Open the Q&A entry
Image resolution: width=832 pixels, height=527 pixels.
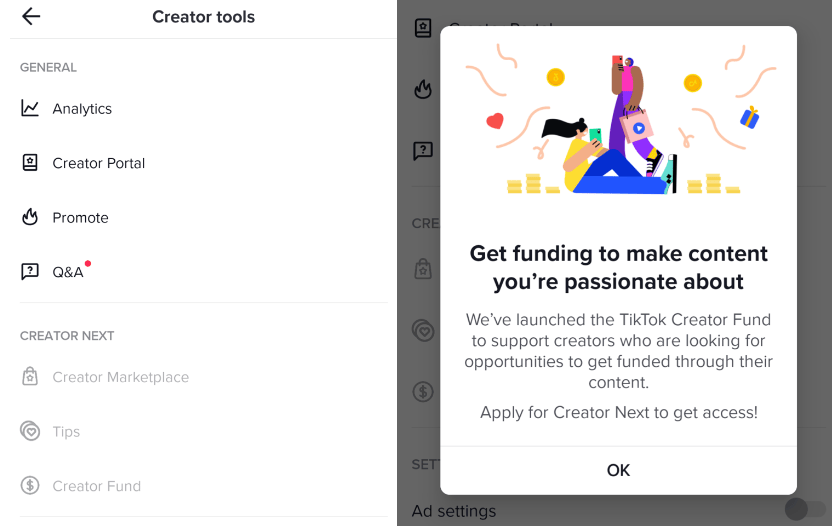68,272
